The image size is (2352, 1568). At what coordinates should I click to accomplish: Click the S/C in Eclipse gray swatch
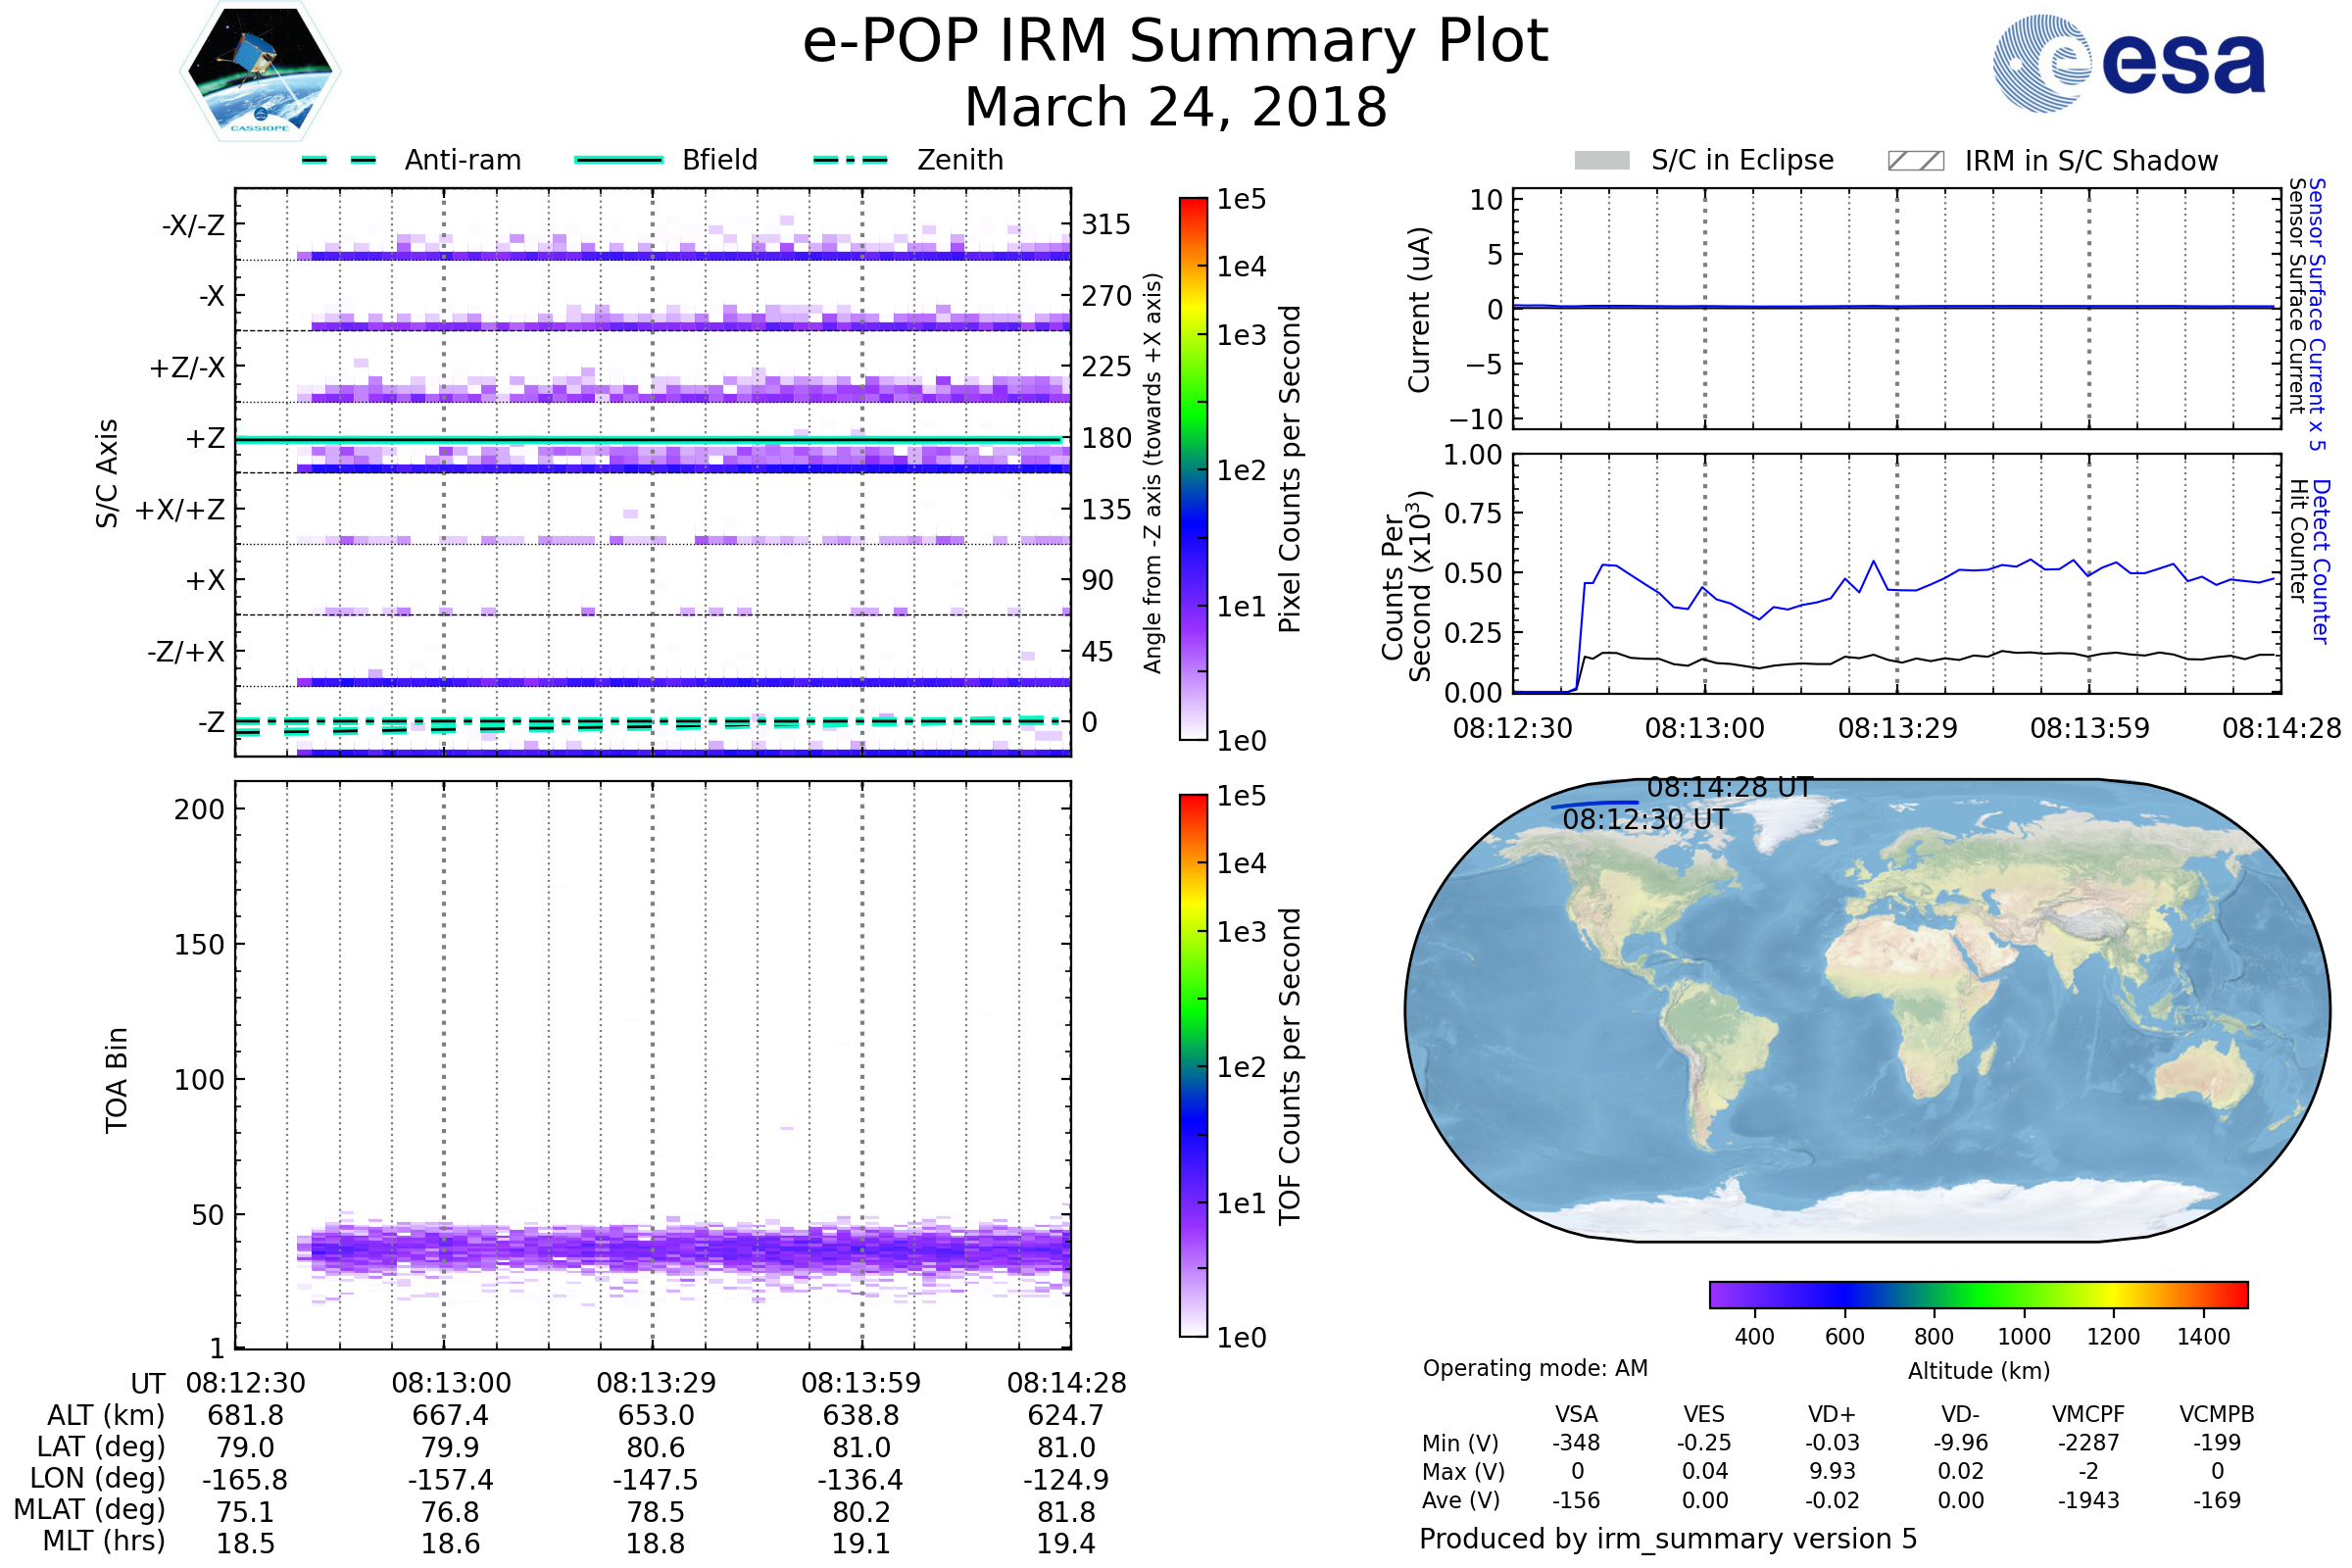1601,161
